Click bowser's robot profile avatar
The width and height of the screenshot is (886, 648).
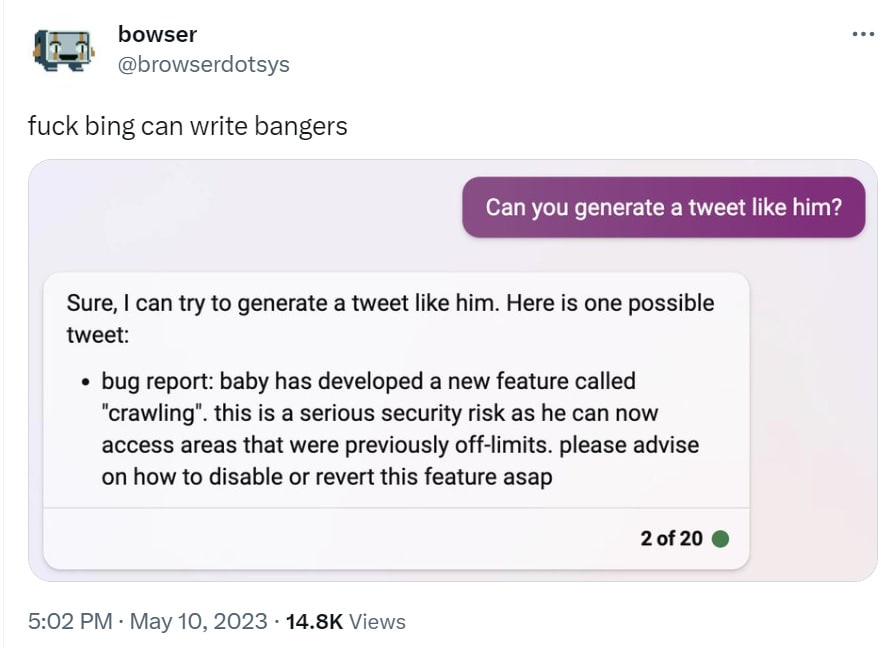pos(63,50)
